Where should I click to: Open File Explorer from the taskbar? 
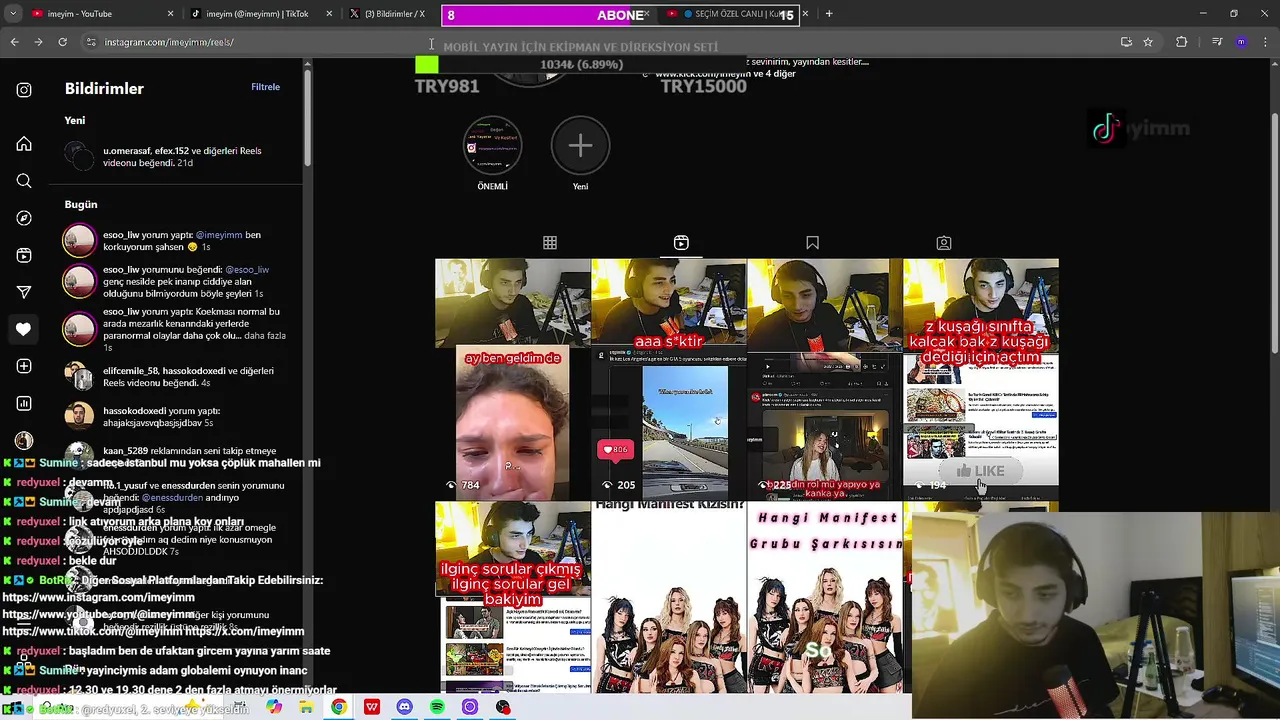306,707
